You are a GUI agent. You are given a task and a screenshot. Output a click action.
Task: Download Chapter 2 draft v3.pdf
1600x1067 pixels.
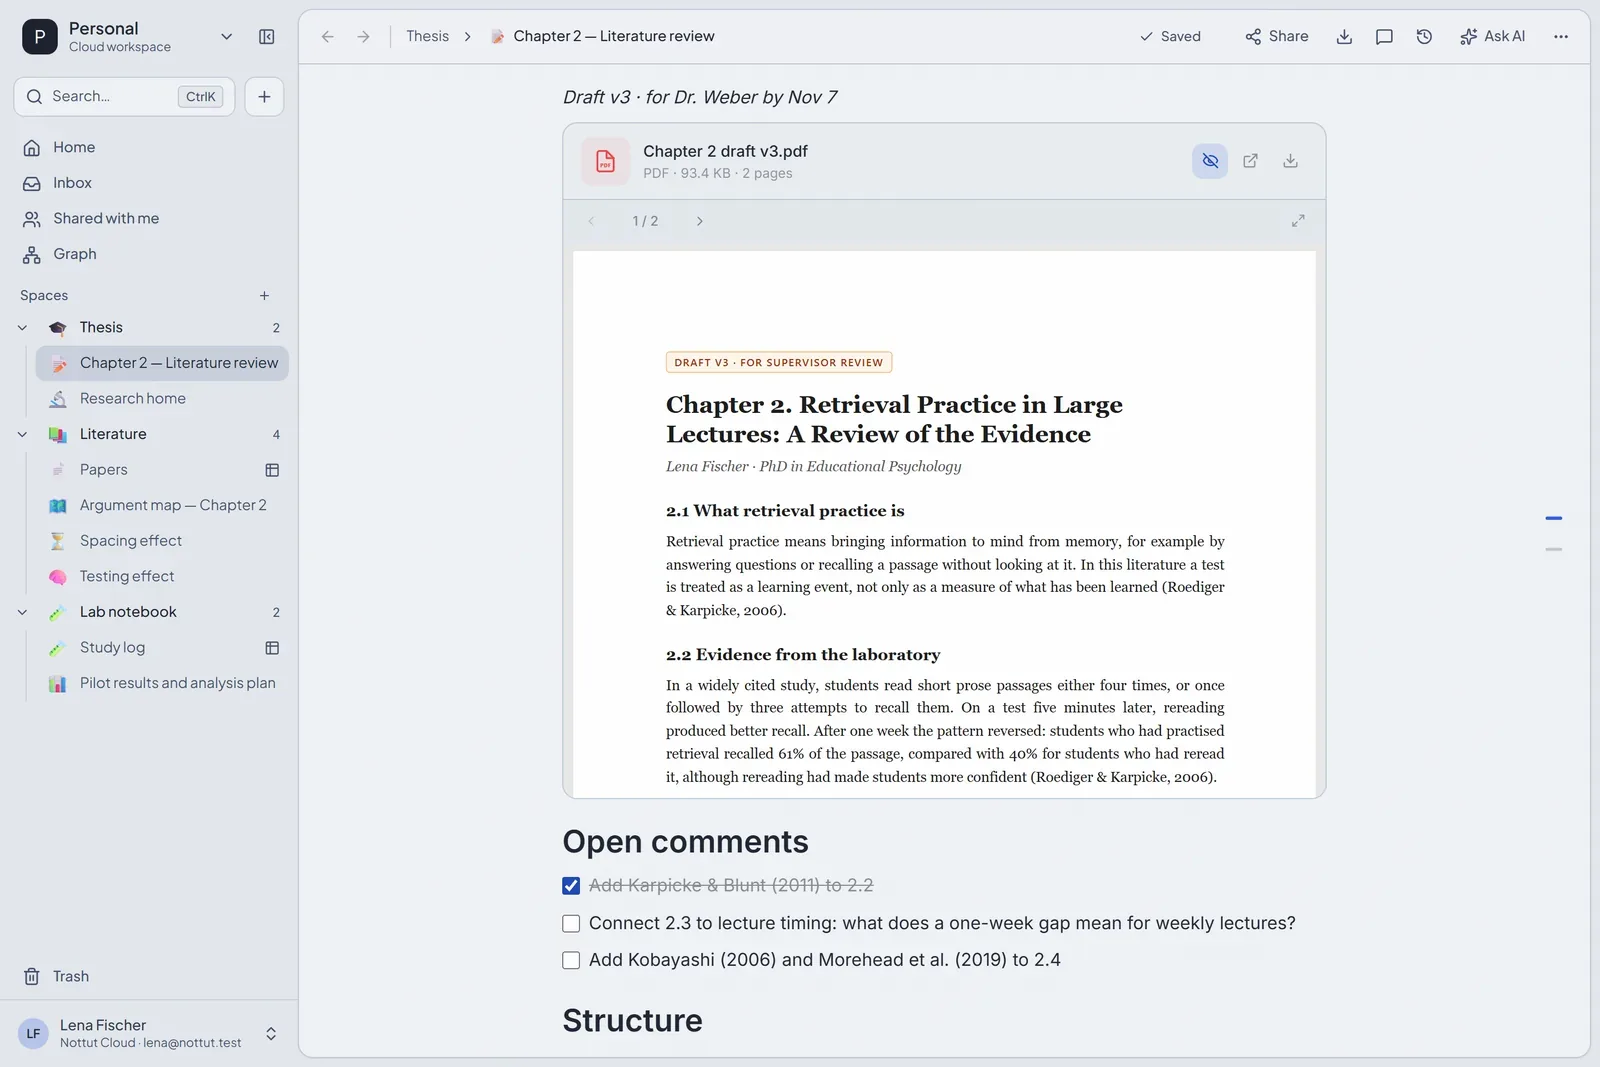1290,161
